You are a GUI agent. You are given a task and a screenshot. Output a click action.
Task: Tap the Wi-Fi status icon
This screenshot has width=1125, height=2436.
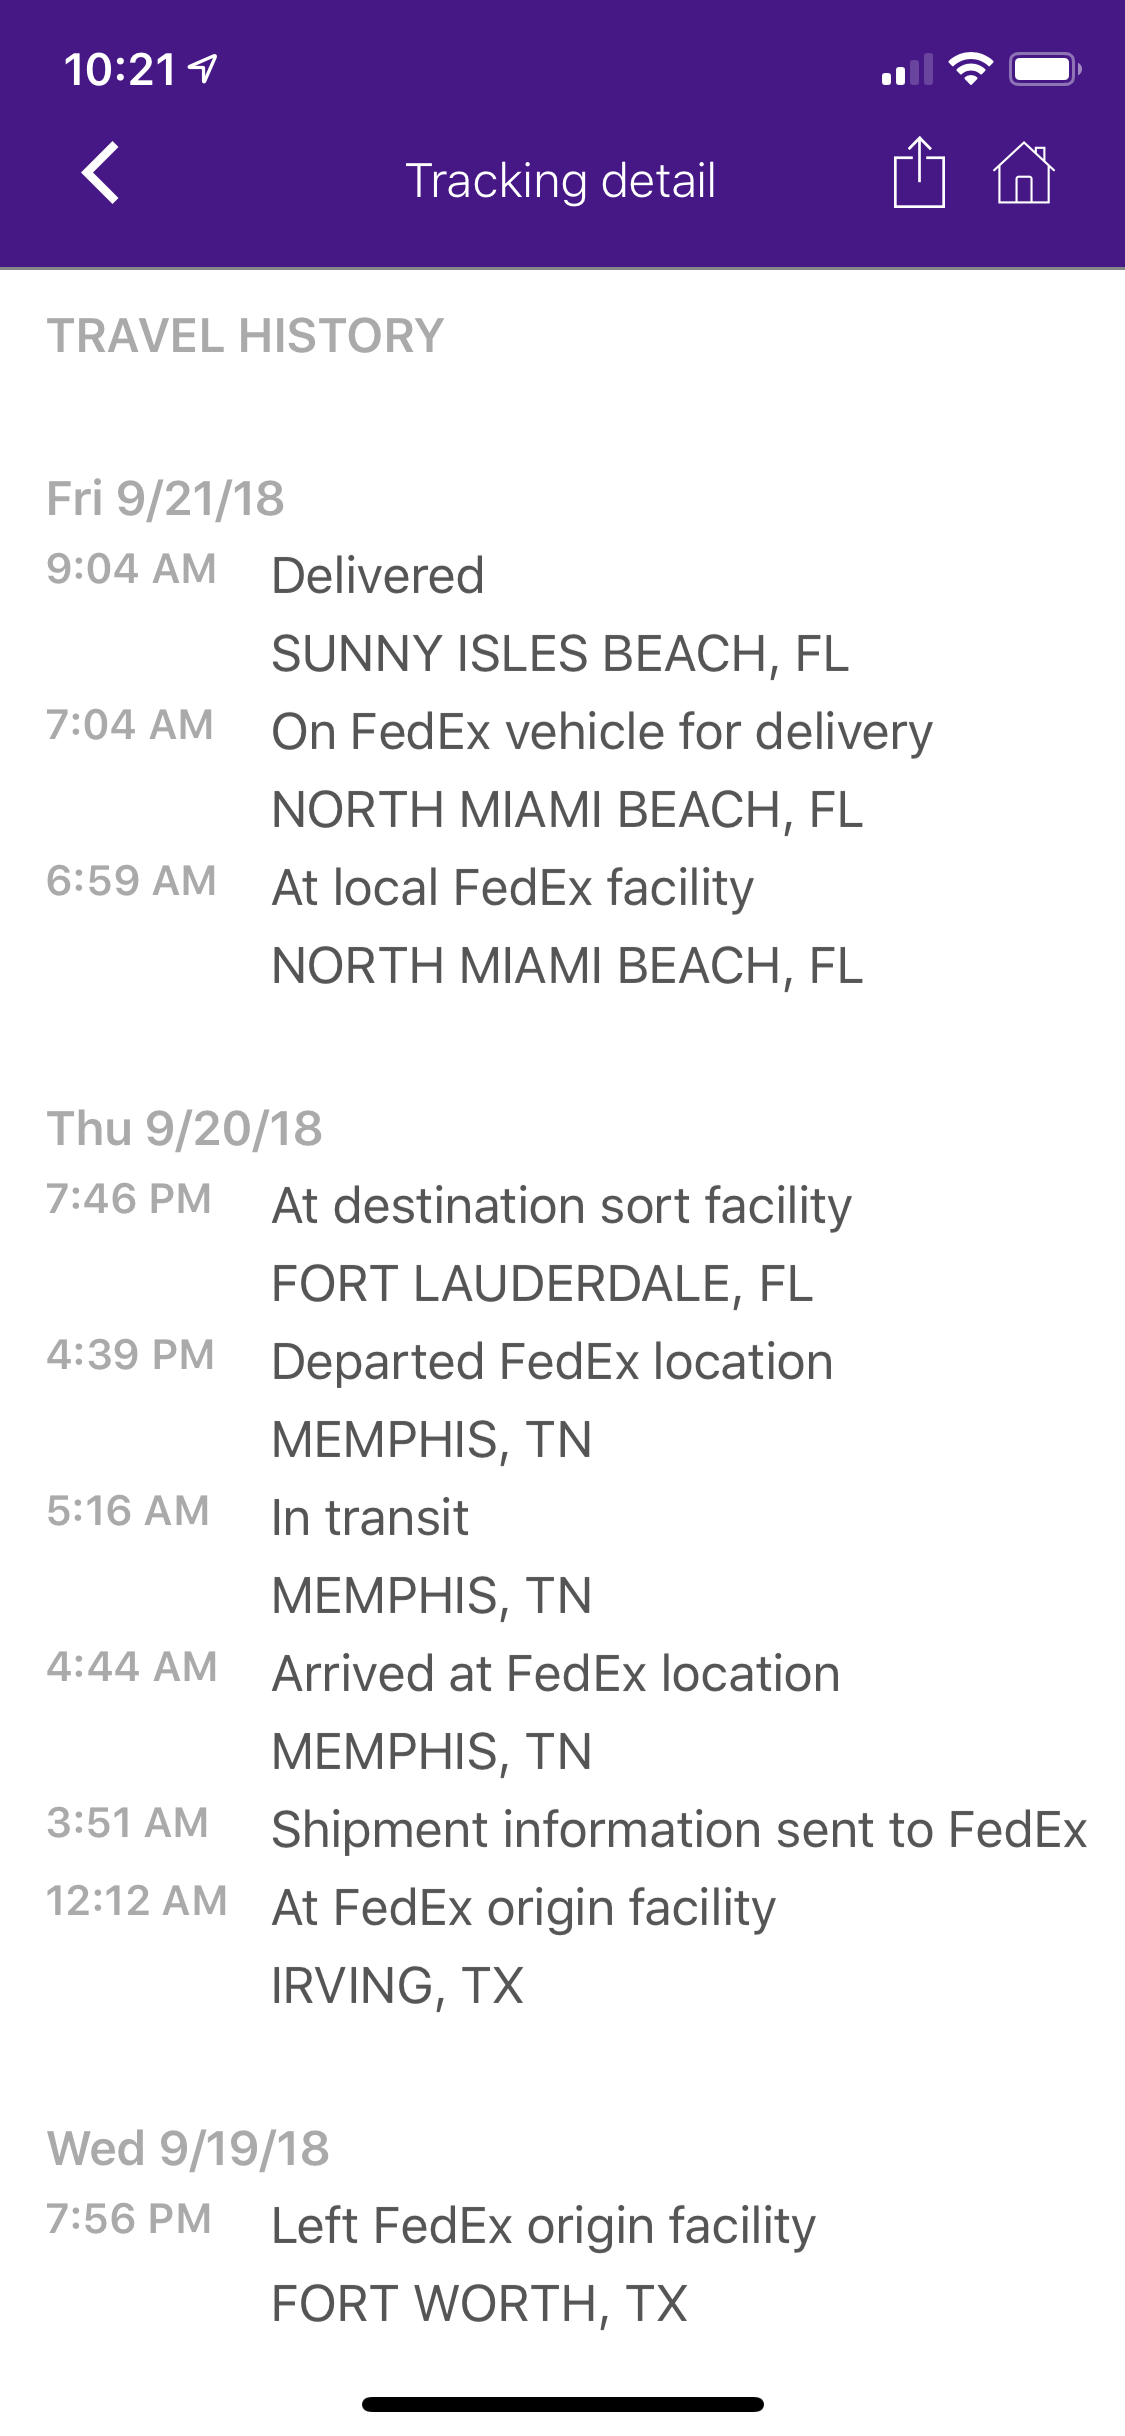click(970, 69)
